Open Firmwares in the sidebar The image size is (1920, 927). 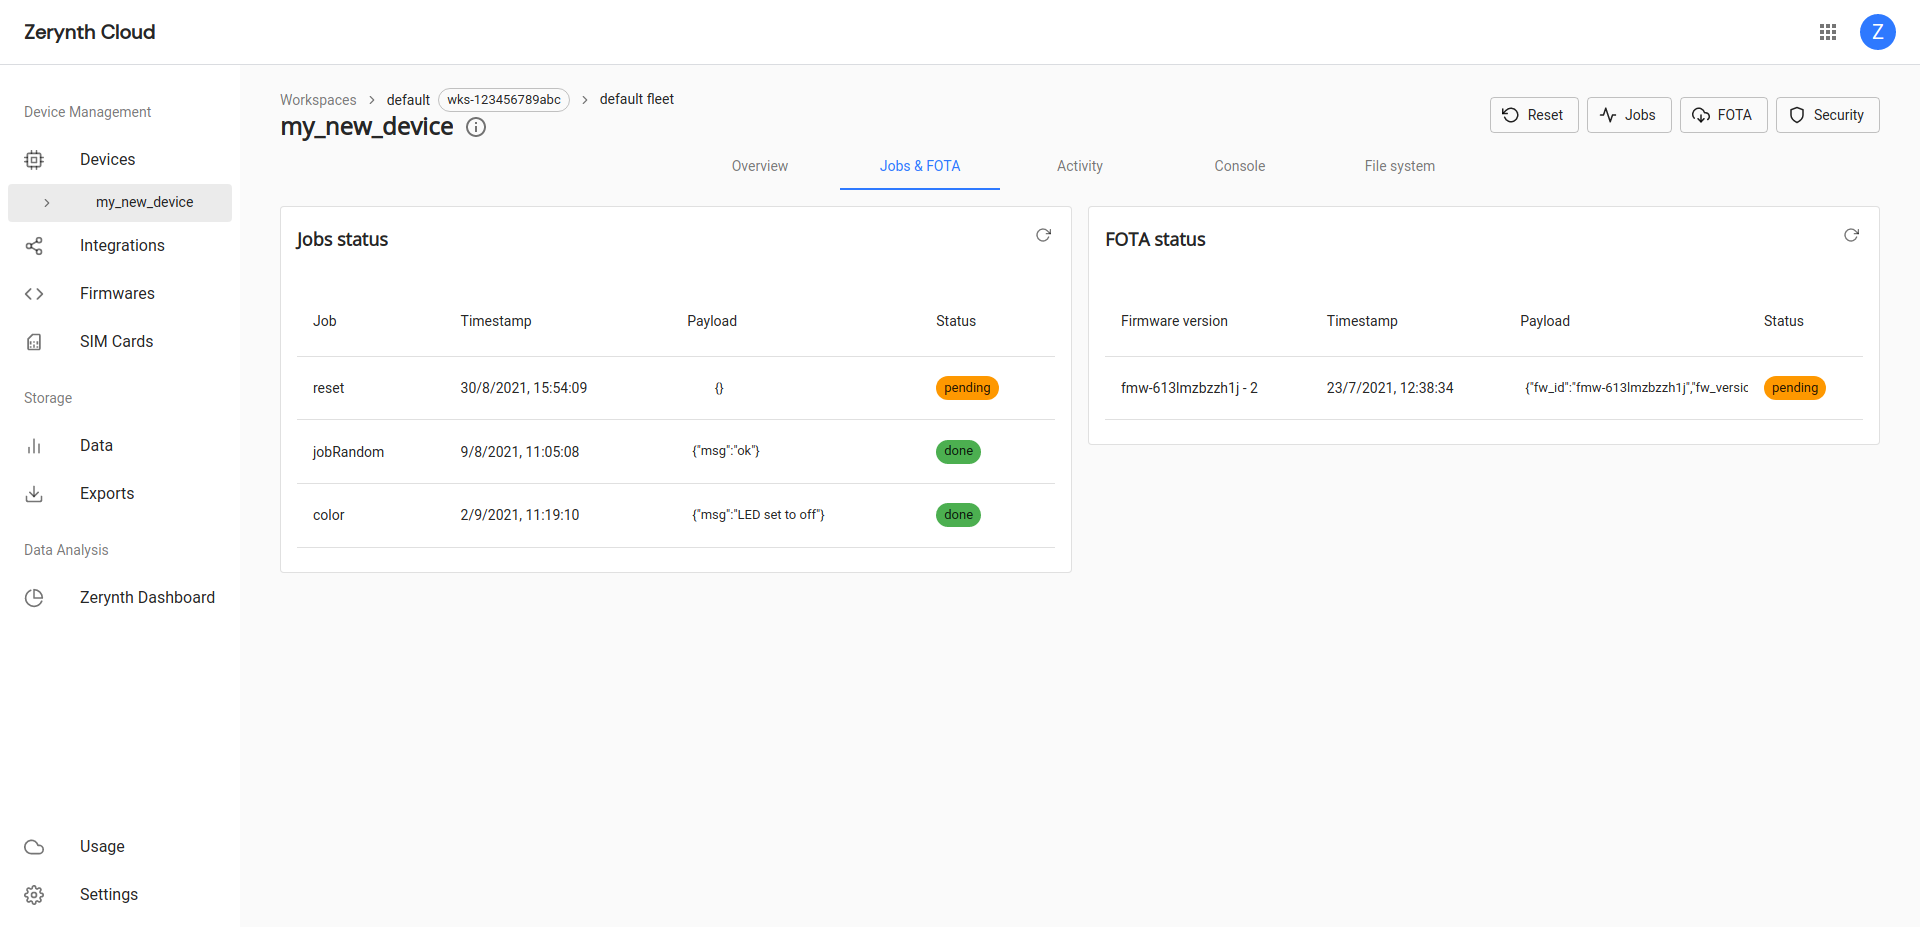(x=117, y=294)
